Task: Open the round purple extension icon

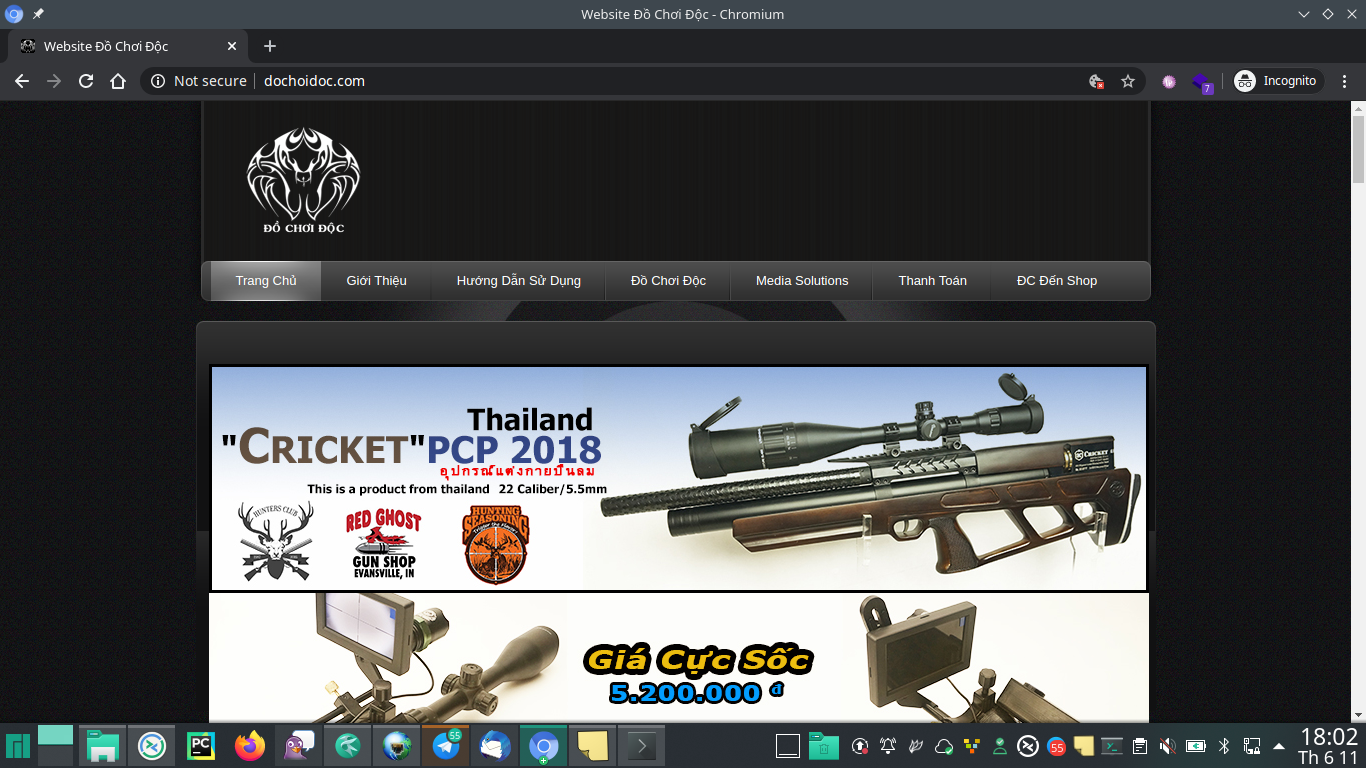Action: point(1169,81)
